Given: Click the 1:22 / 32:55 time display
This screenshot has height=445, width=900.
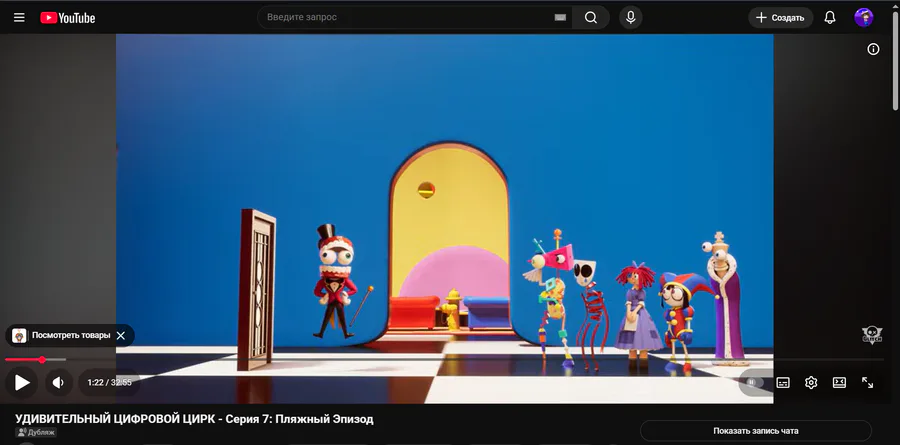Looking at the screenshot, I should [x=109, y=382].
